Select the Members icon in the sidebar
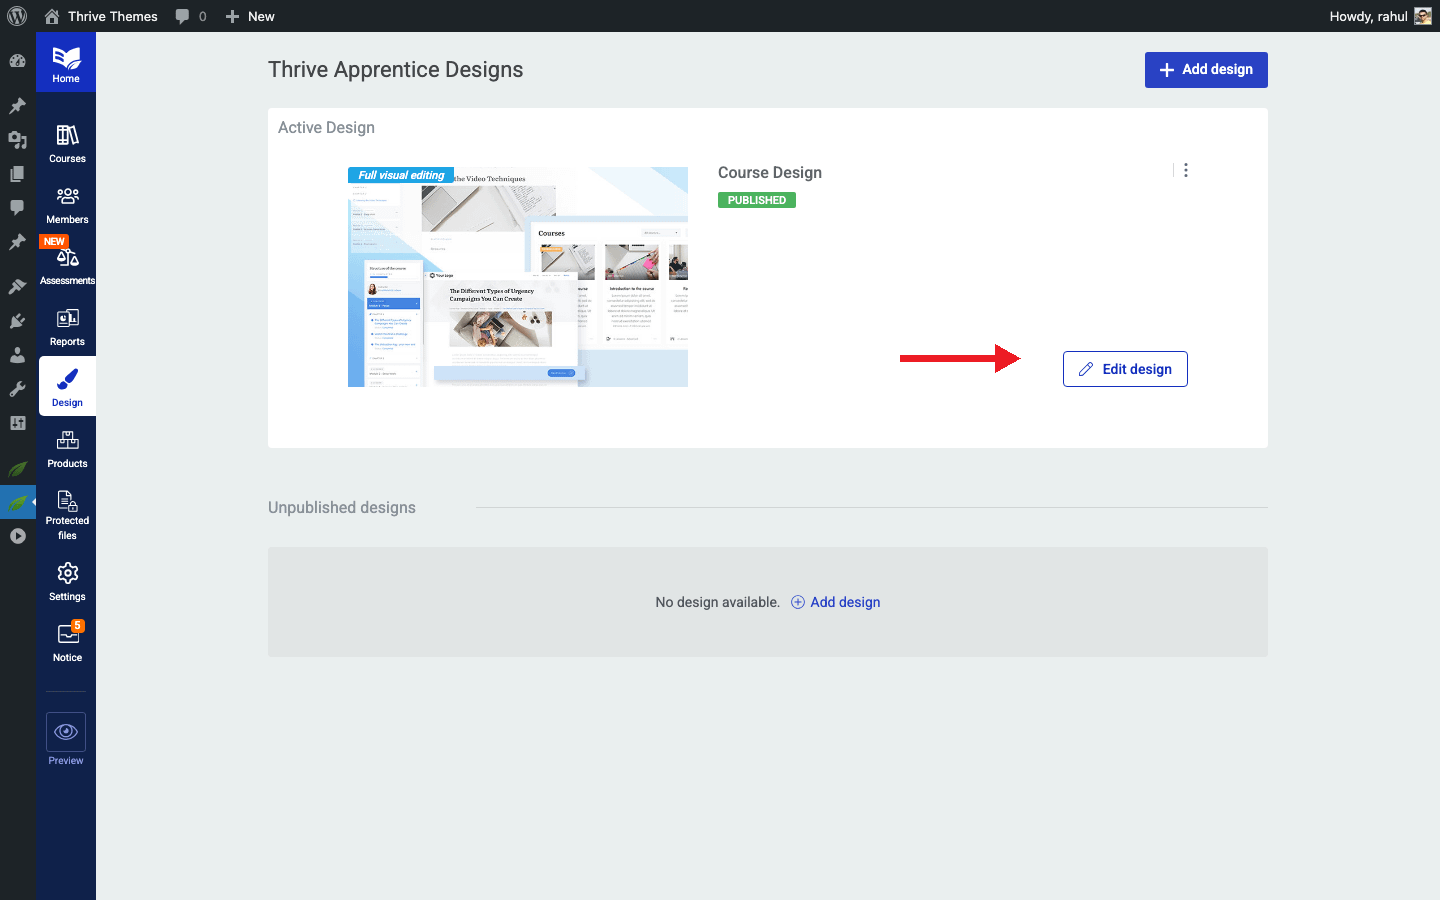The width and height of the screenshot is (1440, 900). (66, 205)
